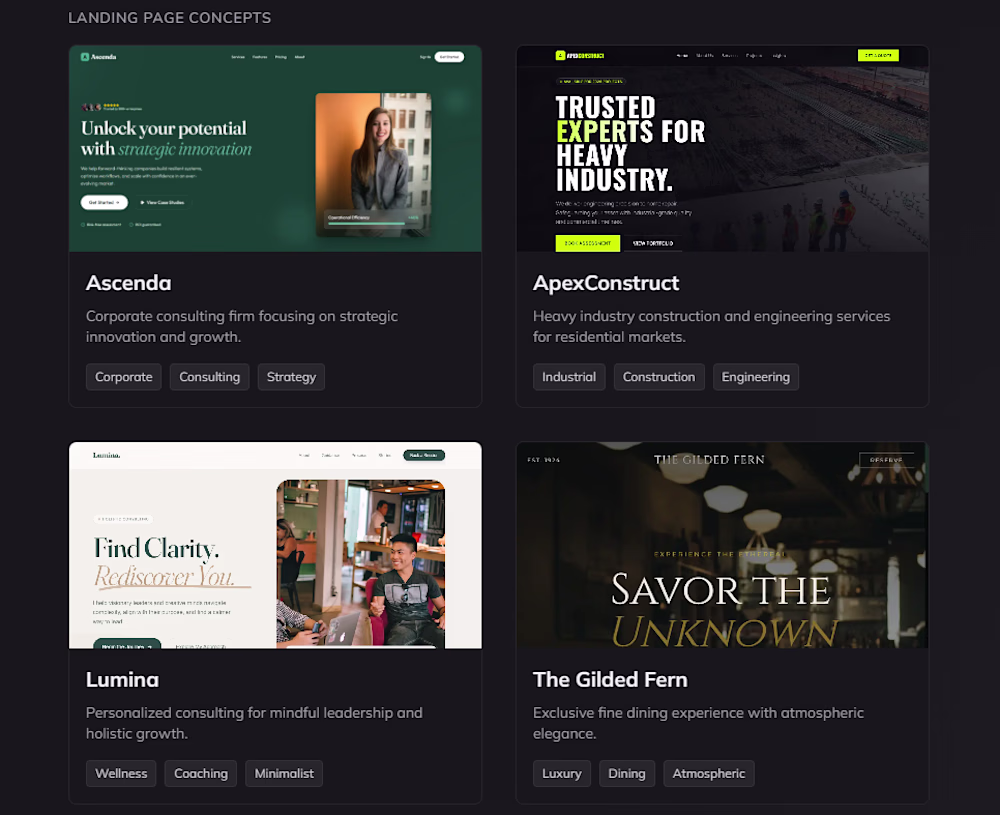Click View Case Studies in Ascenda preview

163,202
